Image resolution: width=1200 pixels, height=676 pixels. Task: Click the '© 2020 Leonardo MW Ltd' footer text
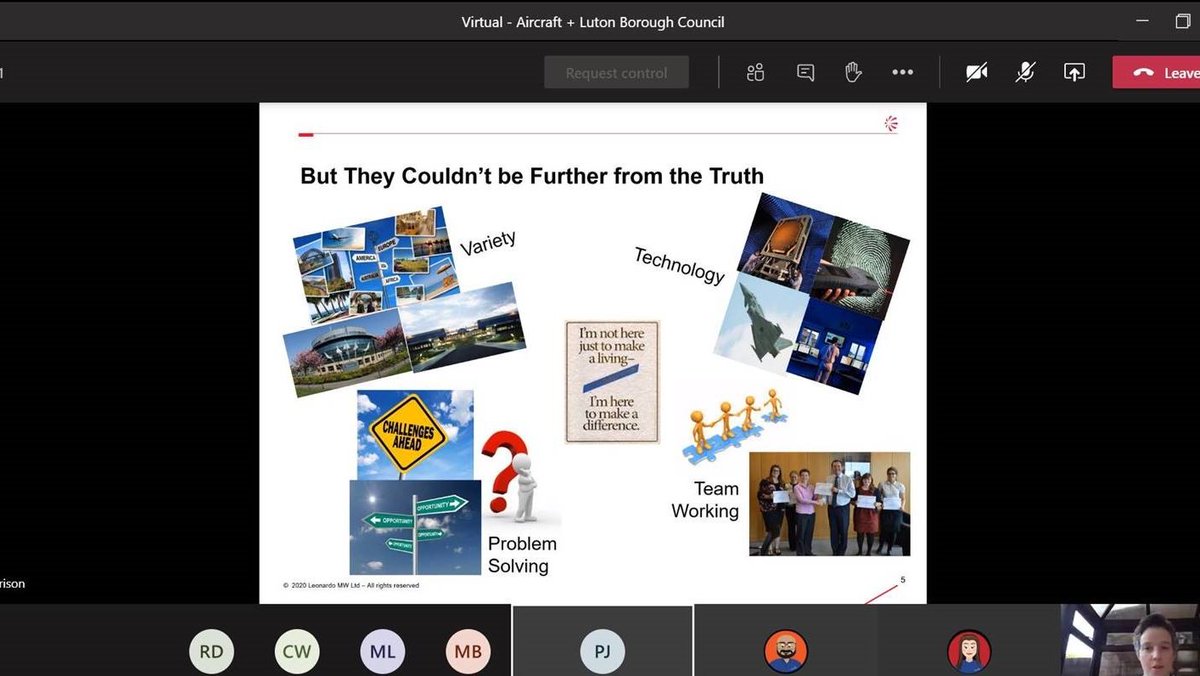tap(351, 585)
